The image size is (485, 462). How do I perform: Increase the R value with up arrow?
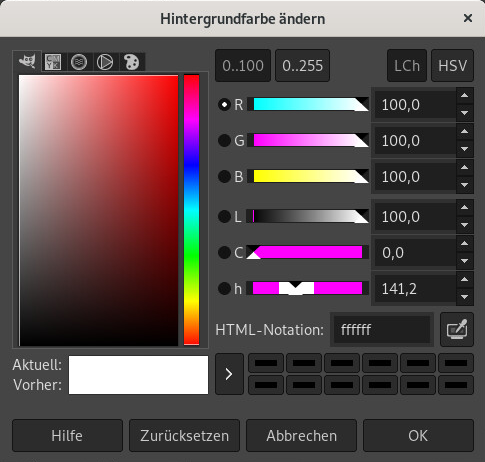coord(464,96)
